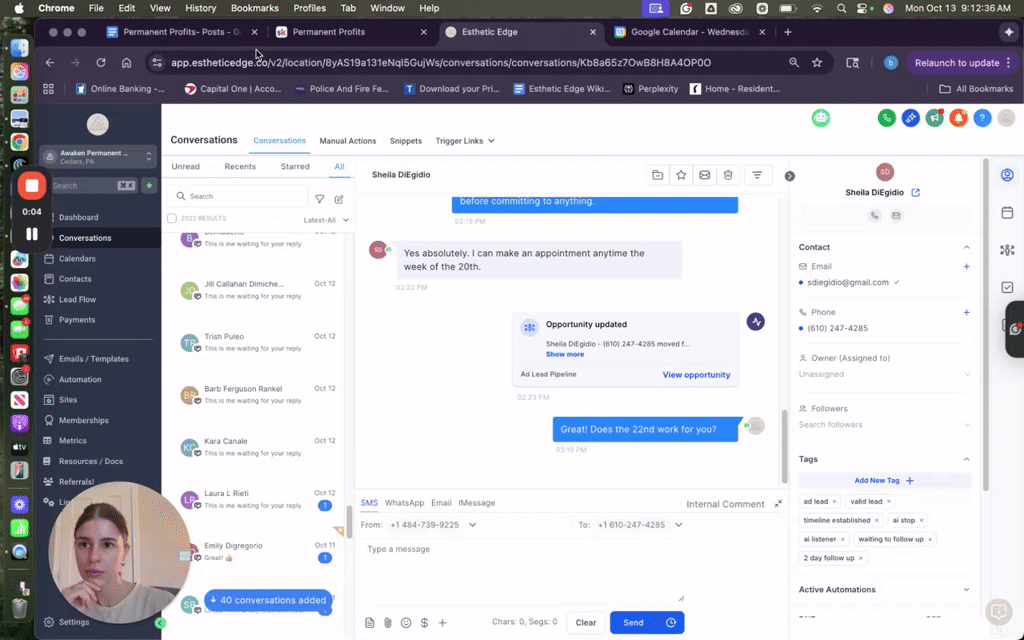The height and width of the screenshot is (640, 1024).
Task: Click the filter funnel in the conversations list
Action: [x=319, y=199]
